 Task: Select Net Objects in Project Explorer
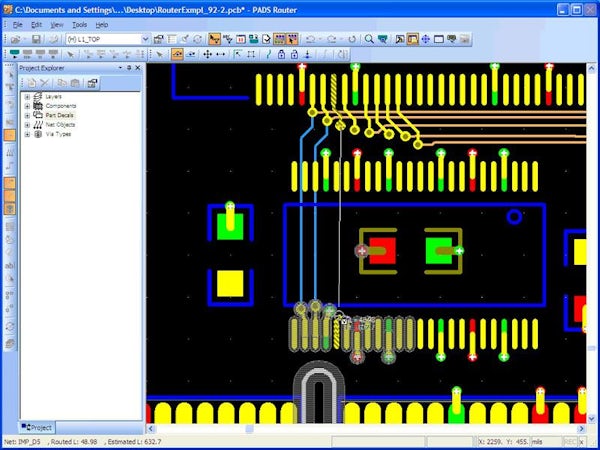coord(60,125)
